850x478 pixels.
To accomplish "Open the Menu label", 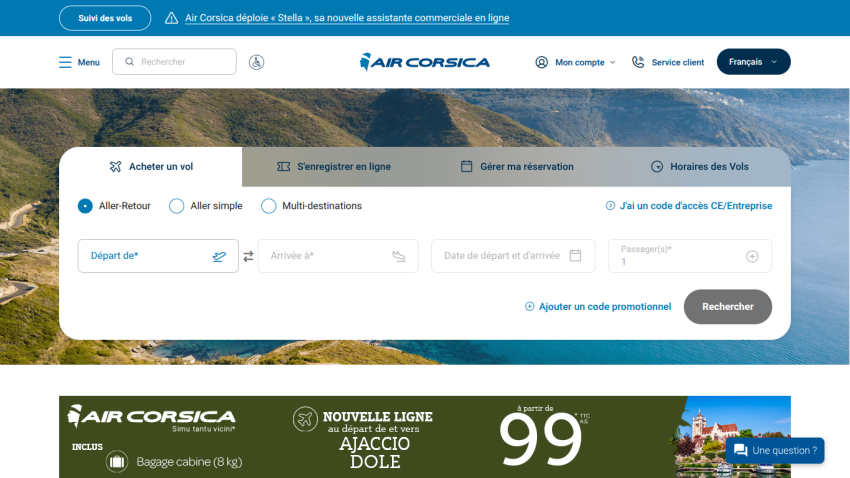I will (88, 62).
